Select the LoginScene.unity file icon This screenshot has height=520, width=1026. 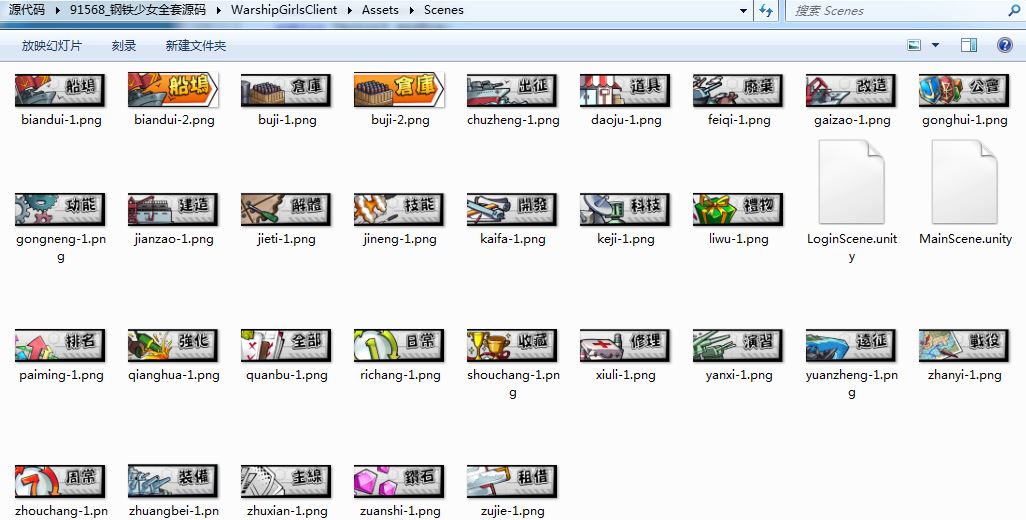click(852, 182)
